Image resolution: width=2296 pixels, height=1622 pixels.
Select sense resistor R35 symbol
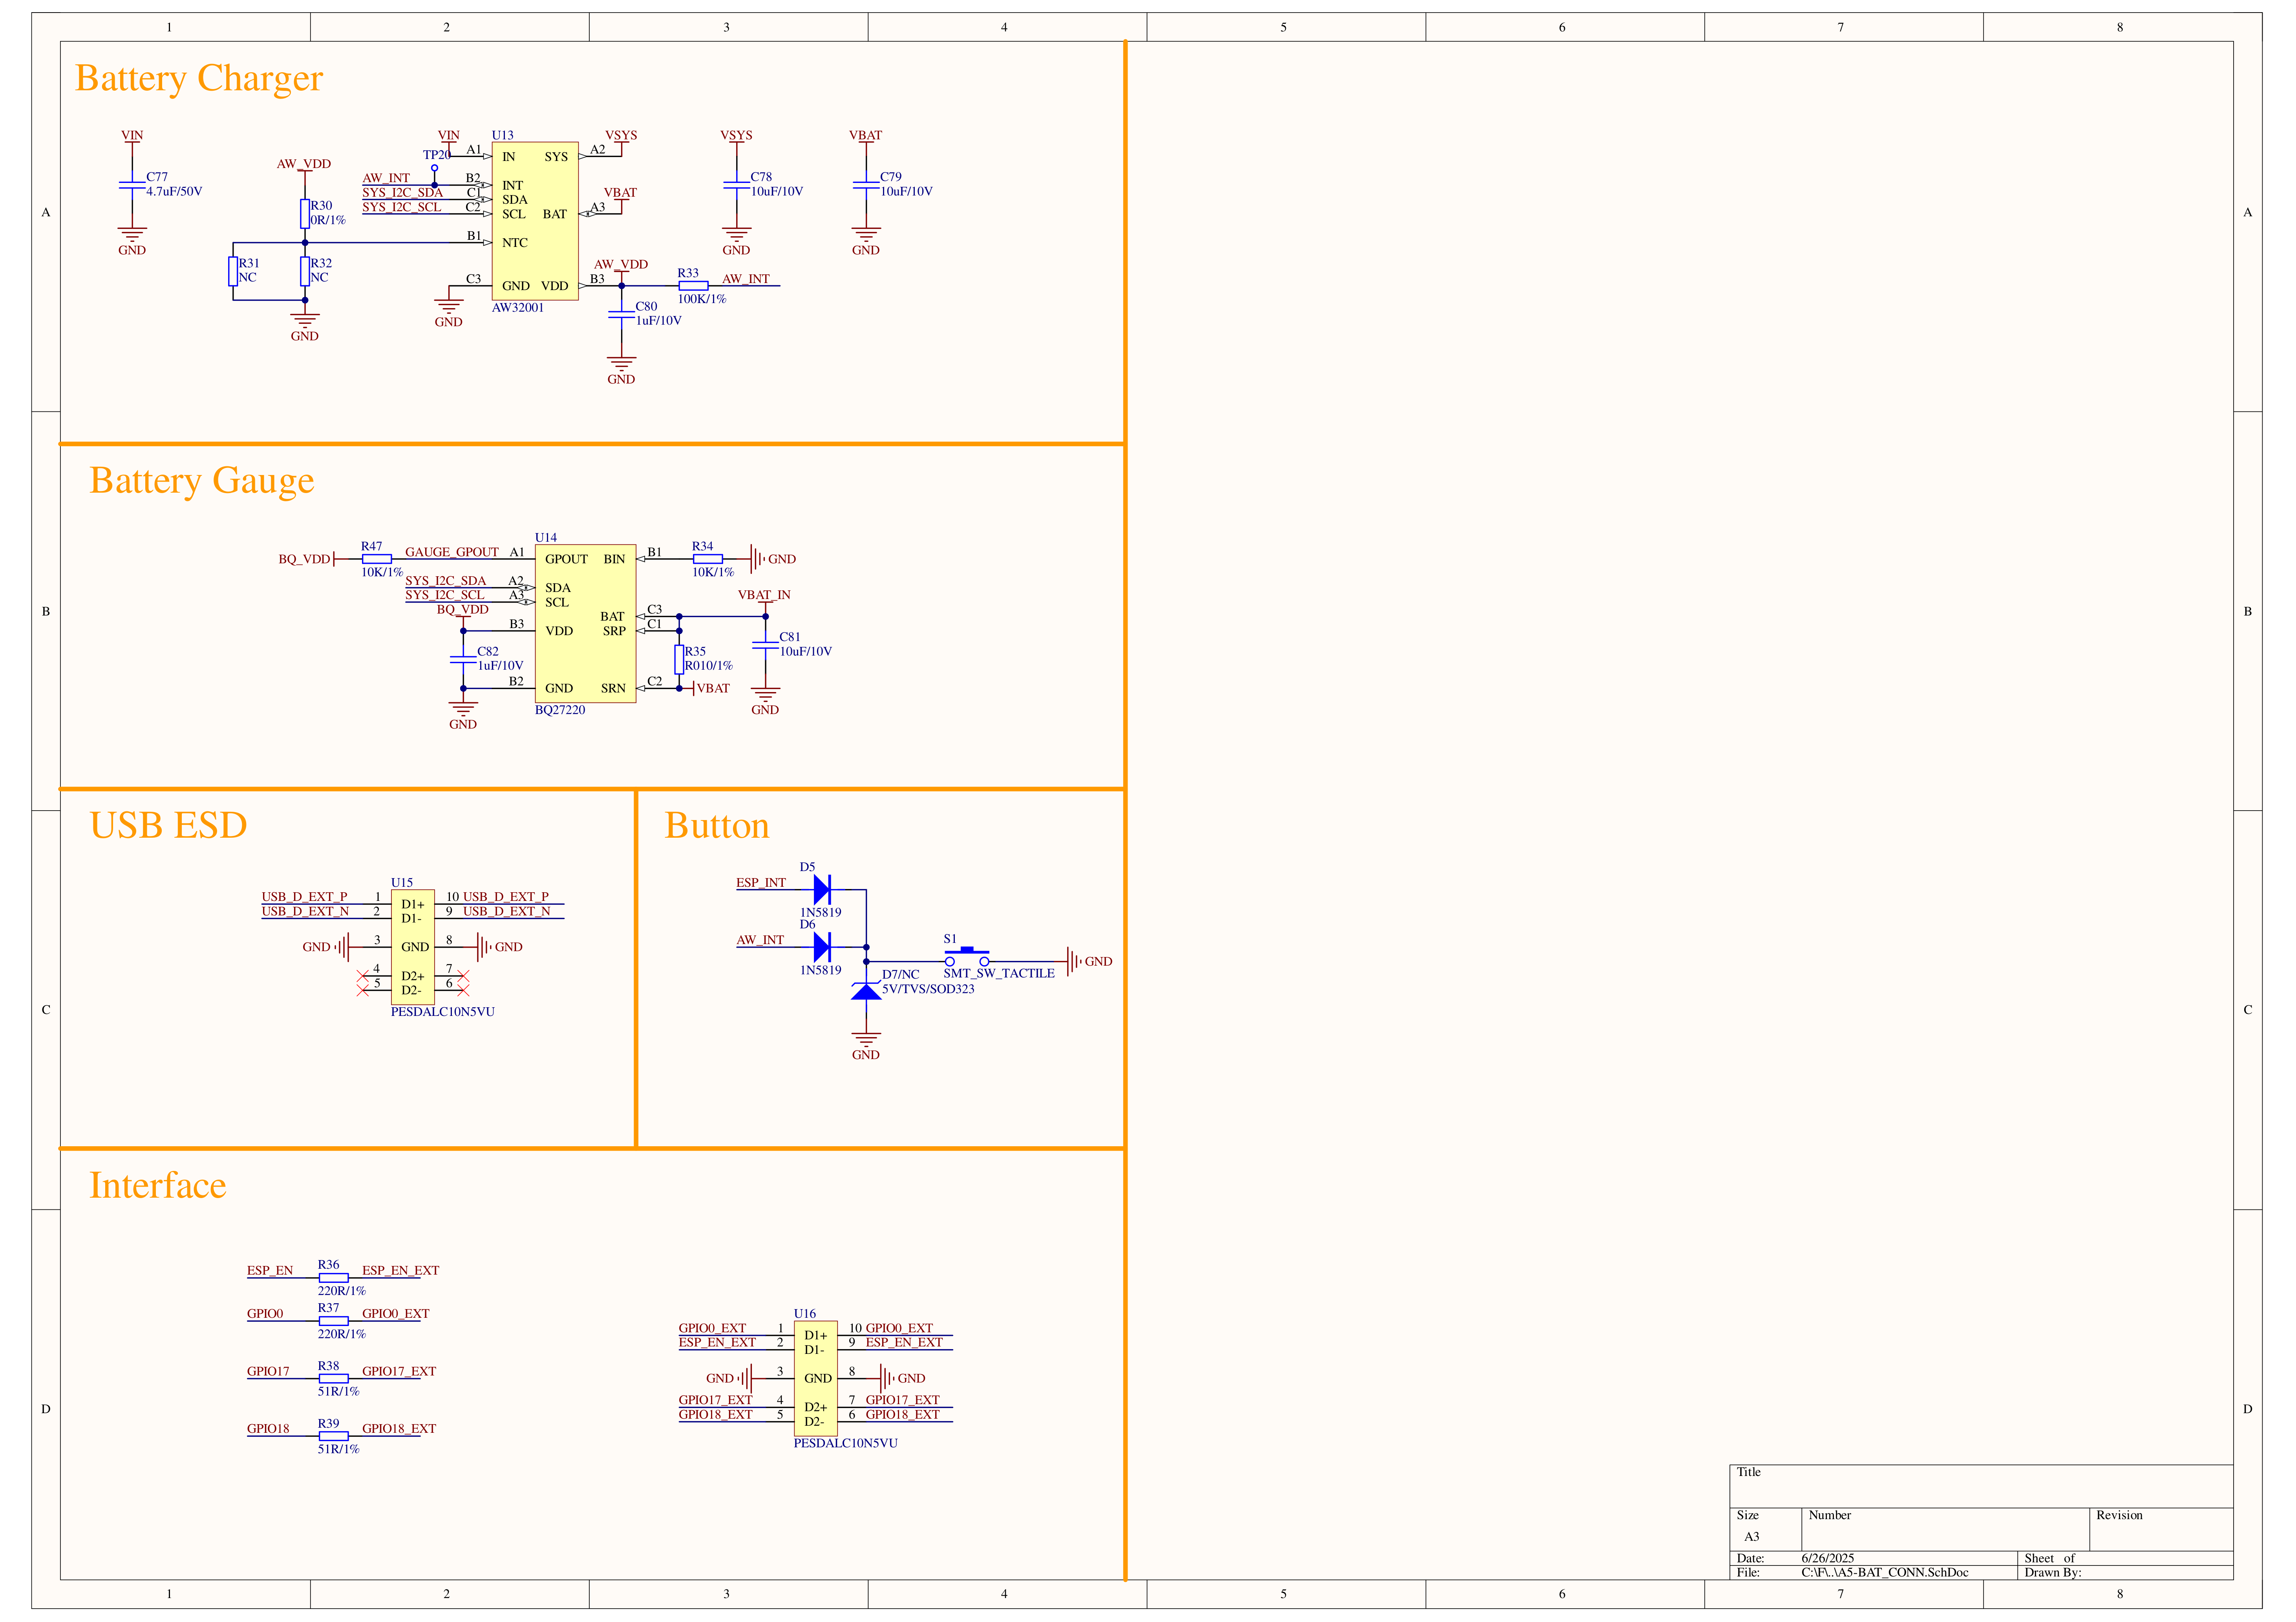point(679,659)
